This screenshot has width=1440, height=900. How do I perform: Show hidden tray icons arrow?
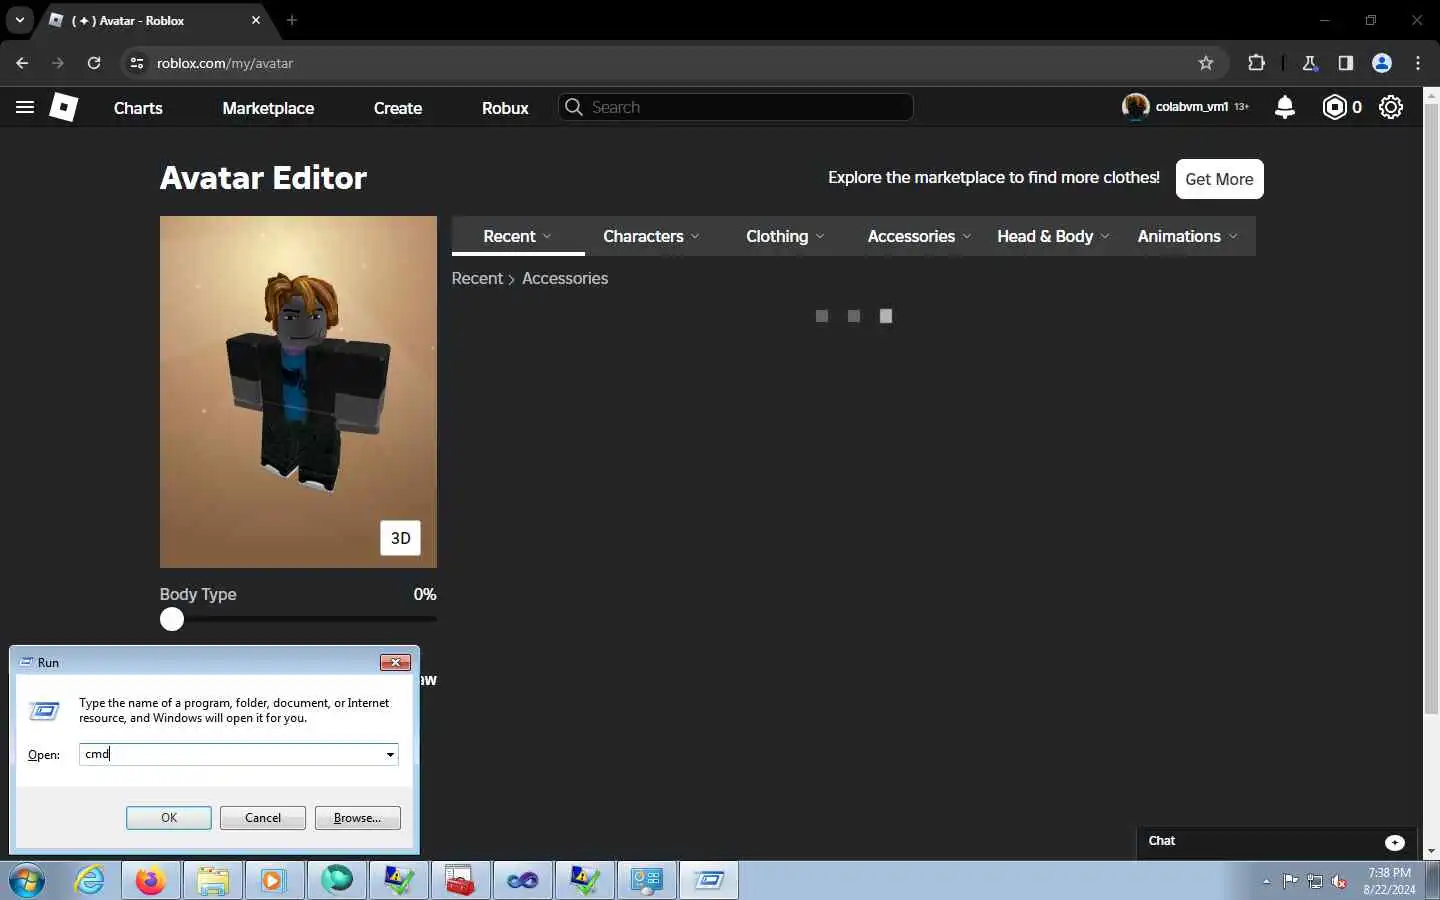coord(1267,881)
